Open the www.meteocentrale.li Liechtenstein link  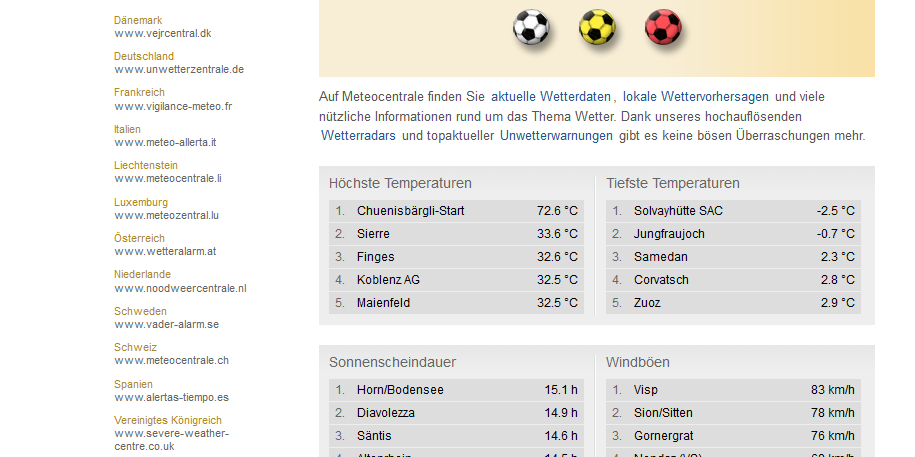168,178
